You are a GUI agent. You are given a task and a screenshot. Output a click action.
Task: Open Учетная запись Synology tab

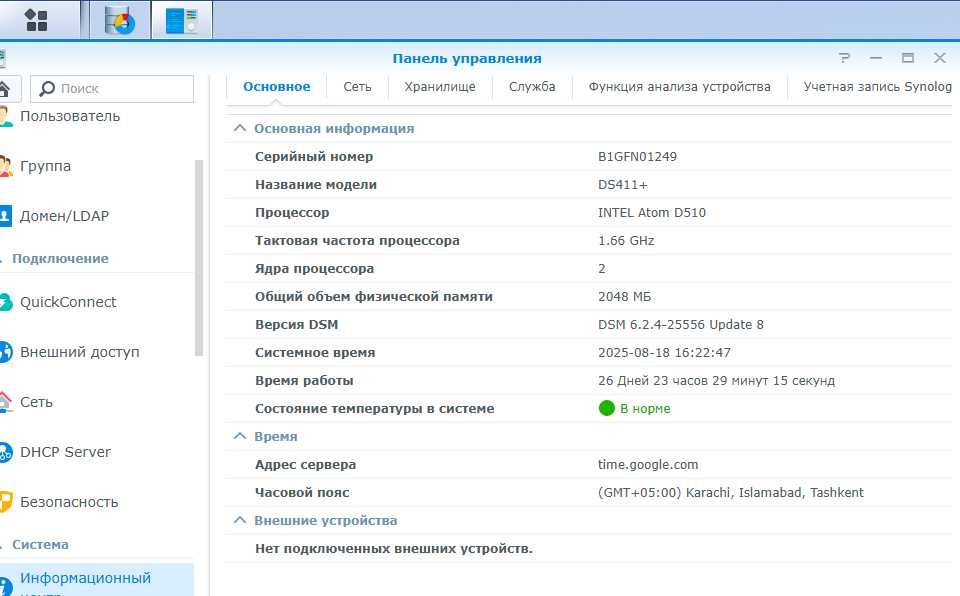pos(877,87)
